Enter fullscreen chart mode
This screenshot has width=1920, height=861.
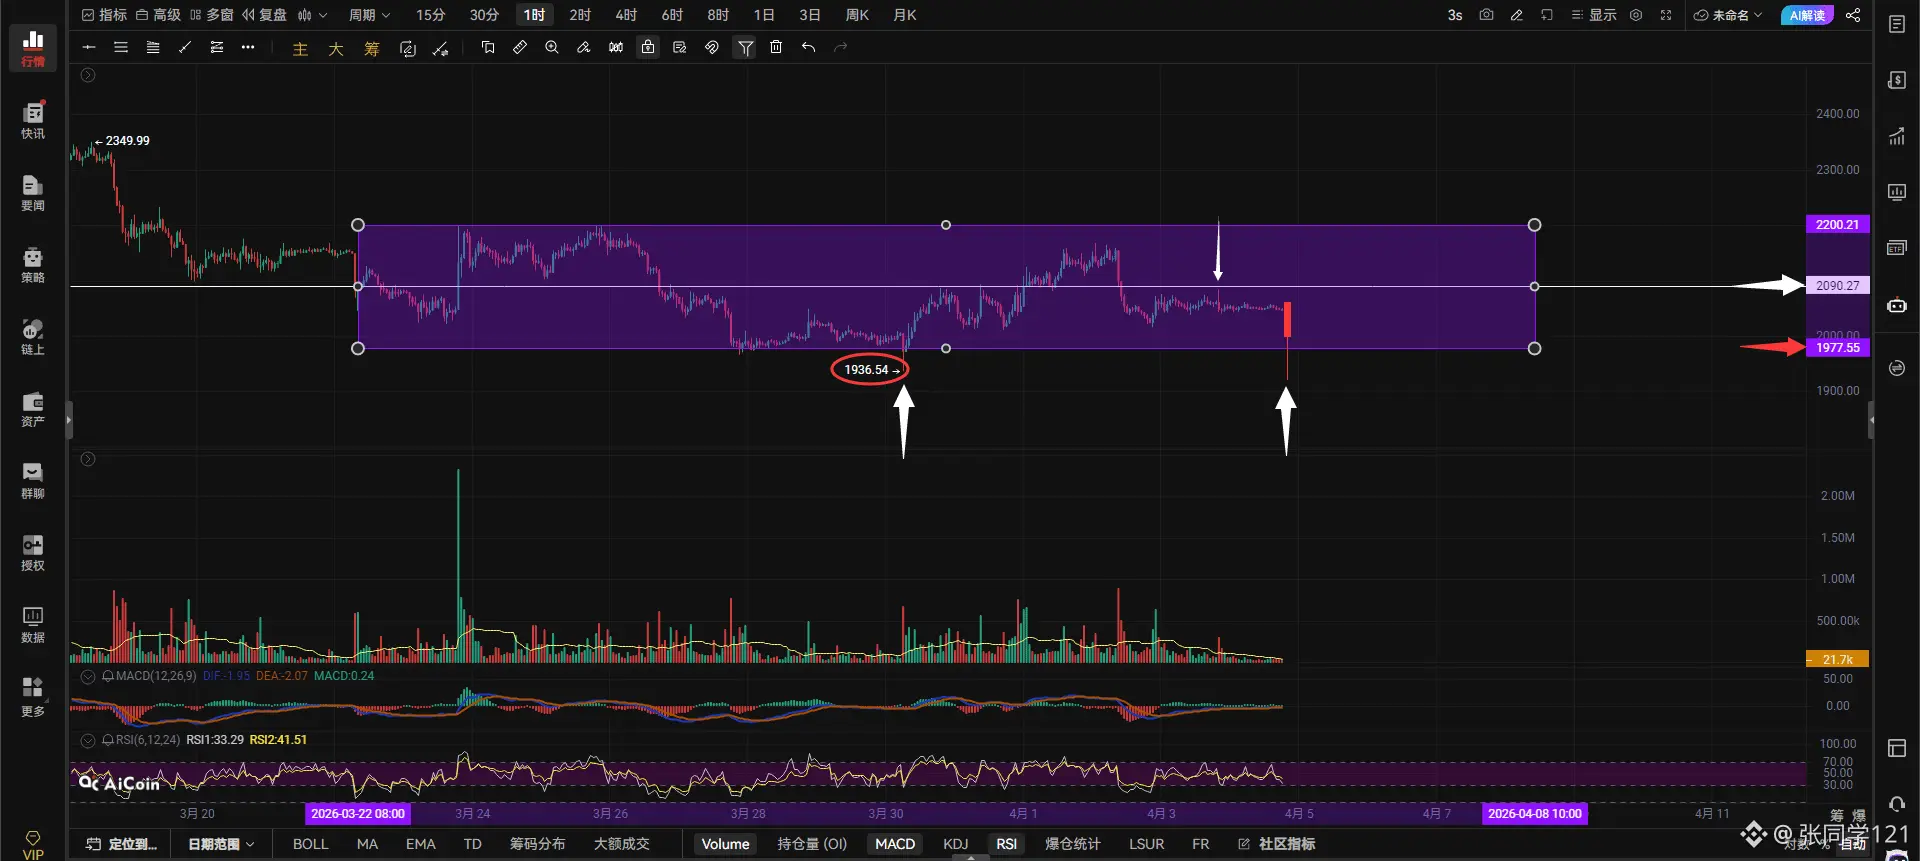pos(1666,15)
